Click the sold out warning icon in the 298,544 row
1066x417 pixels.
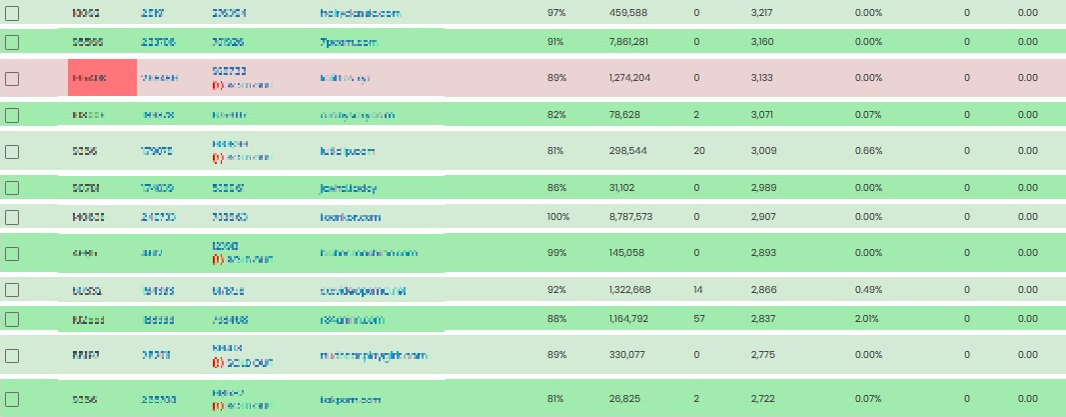217,158
